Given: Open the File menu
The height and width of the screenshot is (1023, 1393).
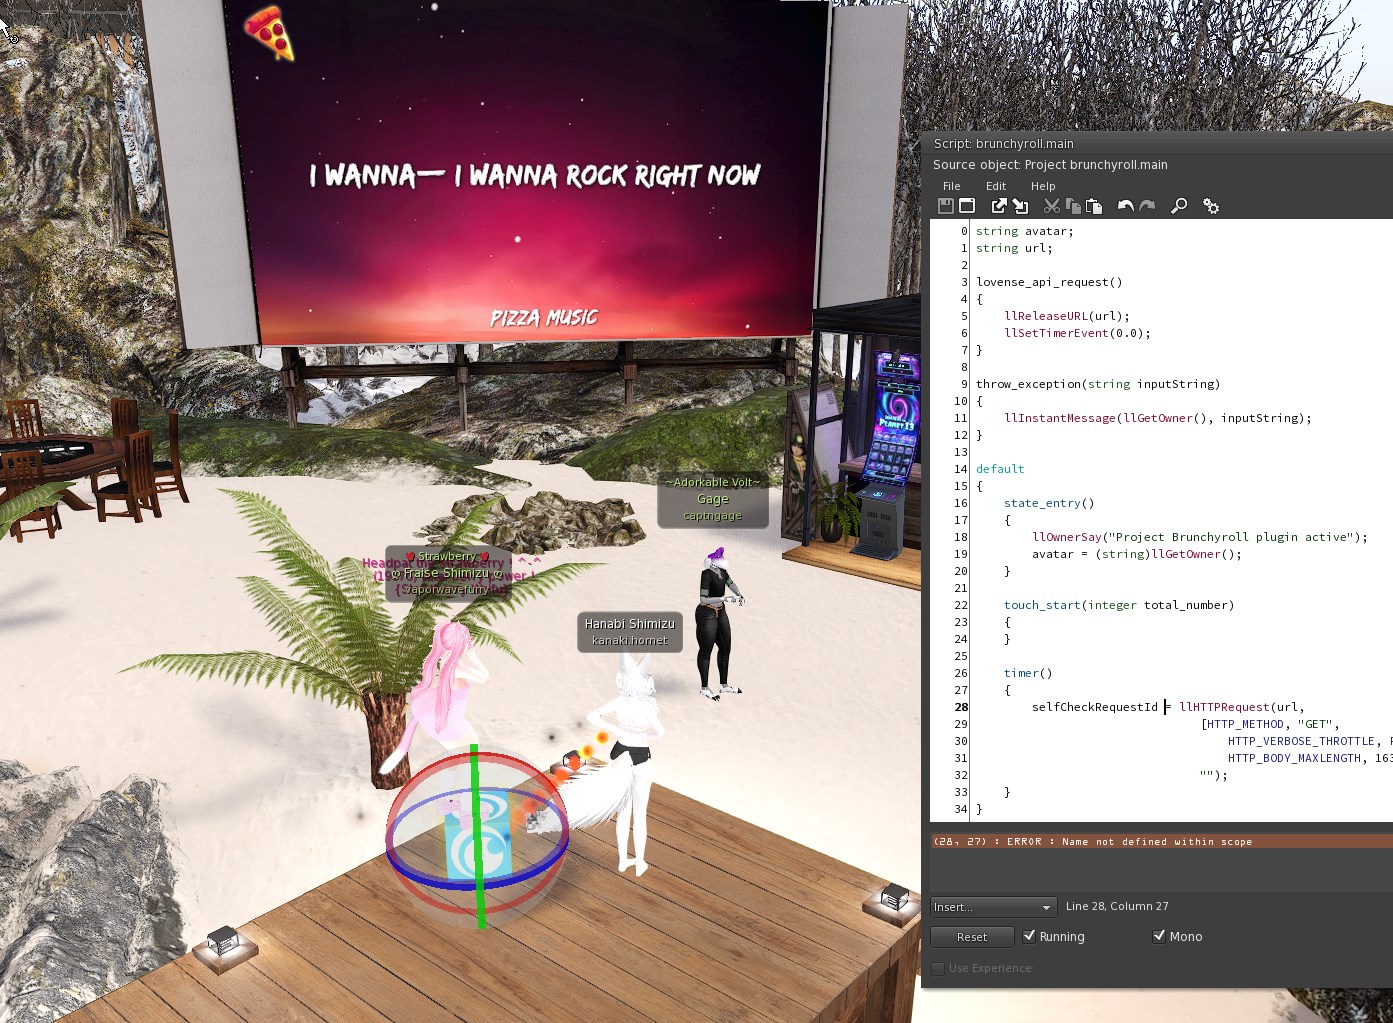Looking at the screenshot, I should pyautogui.click(x=951, y=186).
